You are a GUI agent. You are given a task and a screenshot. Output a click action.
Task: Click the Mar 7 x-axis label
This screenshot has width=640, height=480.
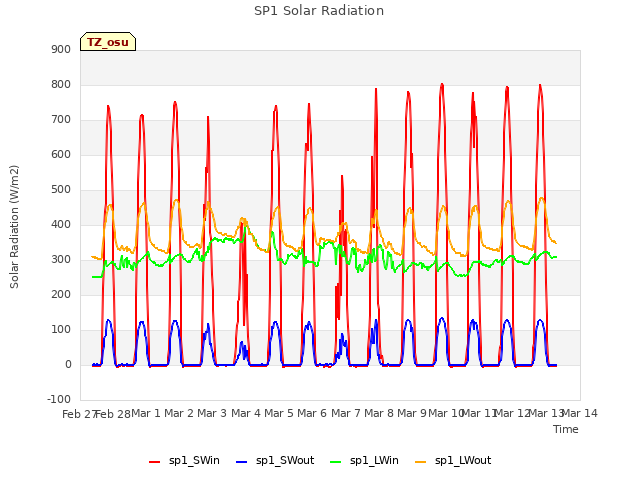point(346,413)
